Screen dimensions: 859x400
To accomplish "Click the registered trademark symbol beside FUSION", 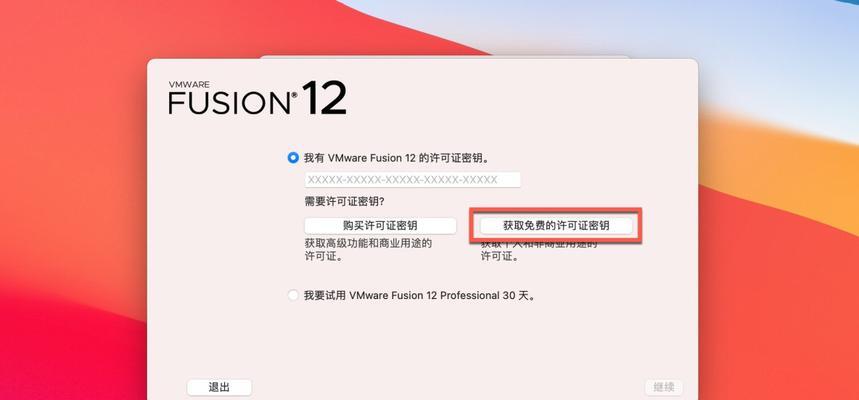I will [294, 95].
